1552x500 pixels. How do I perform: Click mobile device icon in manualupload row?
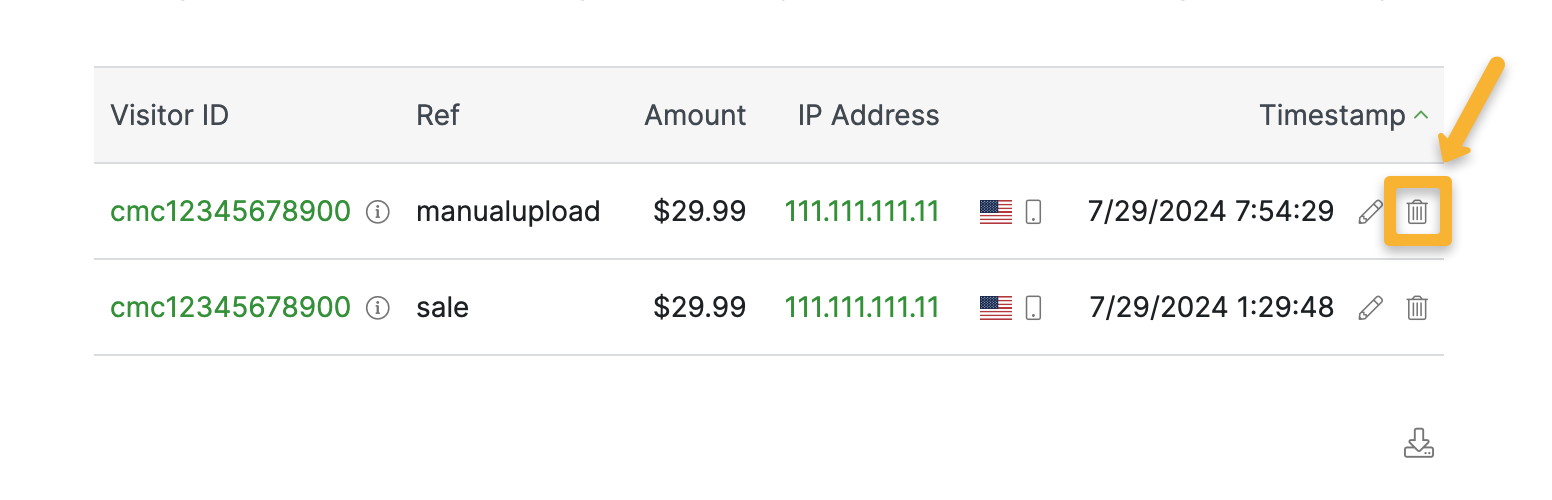click(1034, 212)
